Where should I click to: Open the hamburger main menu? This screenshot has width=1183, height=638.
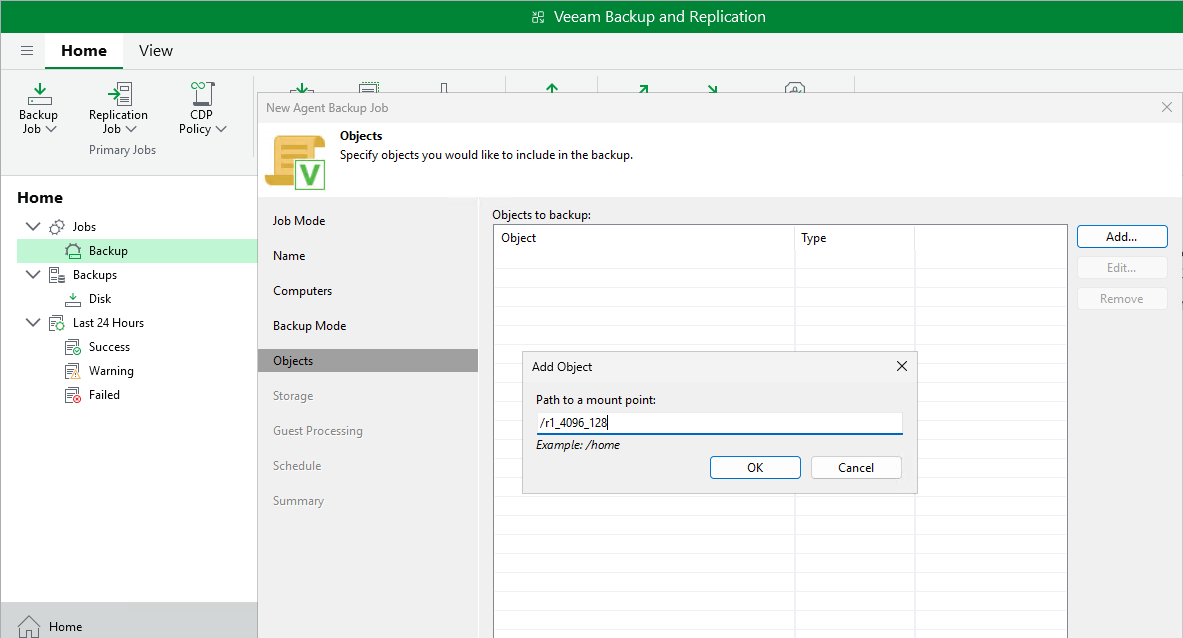tap(27, 51)
